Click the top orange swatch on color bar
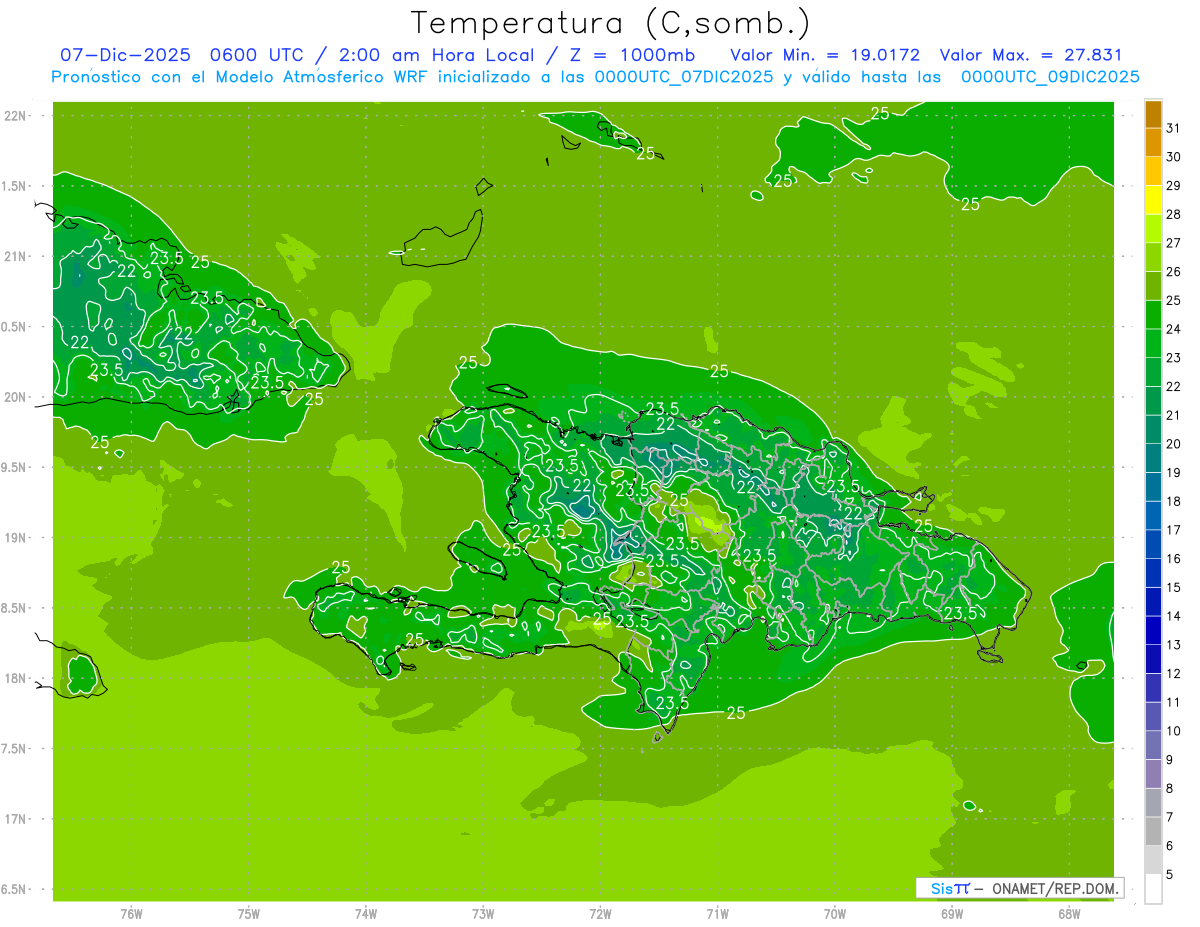 pos(1153,114)
